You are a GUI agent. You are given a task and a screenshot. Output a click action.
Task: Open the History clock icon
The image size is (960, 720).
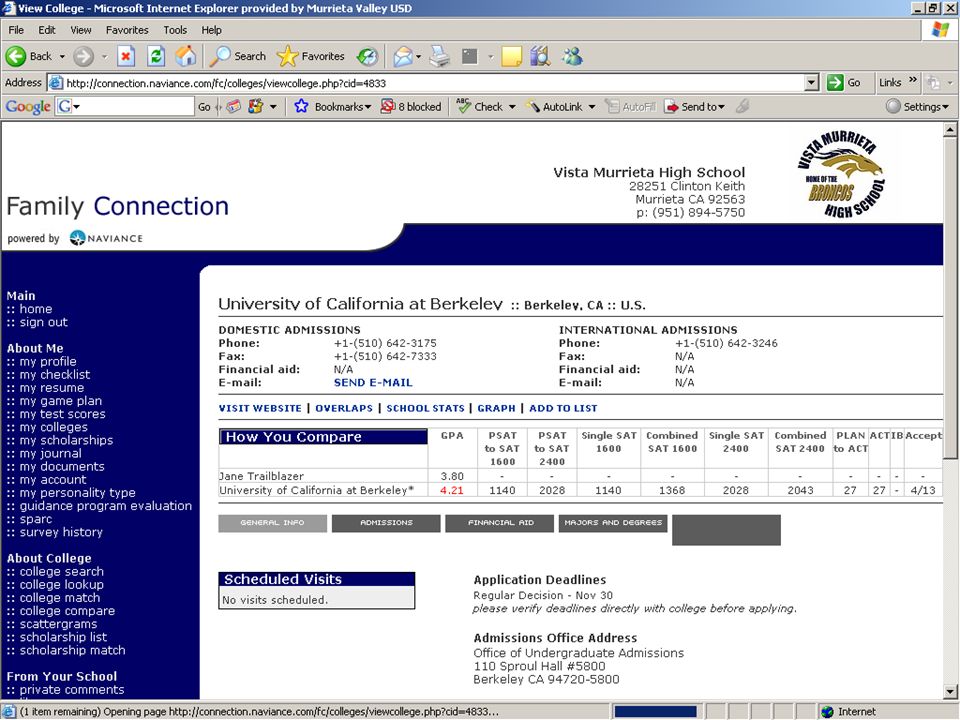click(367, 56)
